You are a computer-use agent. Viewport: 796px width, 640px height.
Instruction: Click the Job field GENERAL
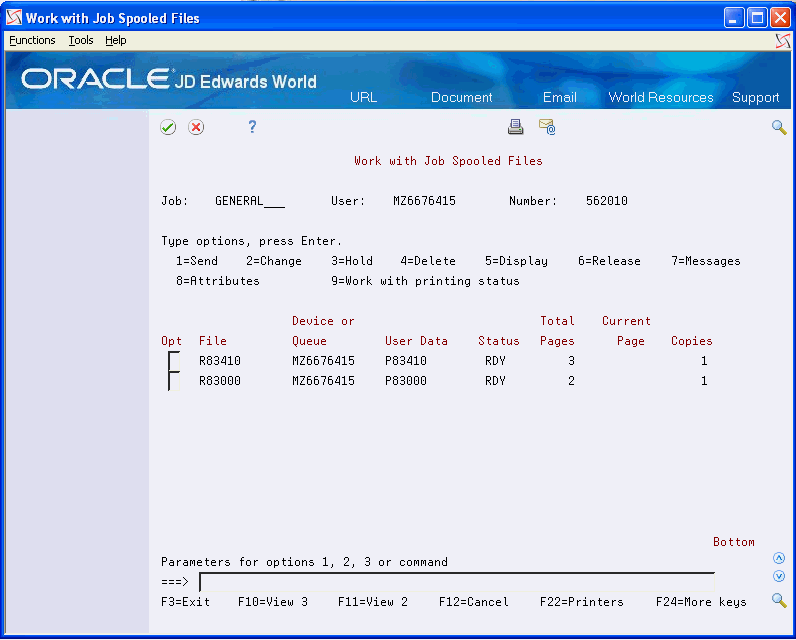click(249, 201)
